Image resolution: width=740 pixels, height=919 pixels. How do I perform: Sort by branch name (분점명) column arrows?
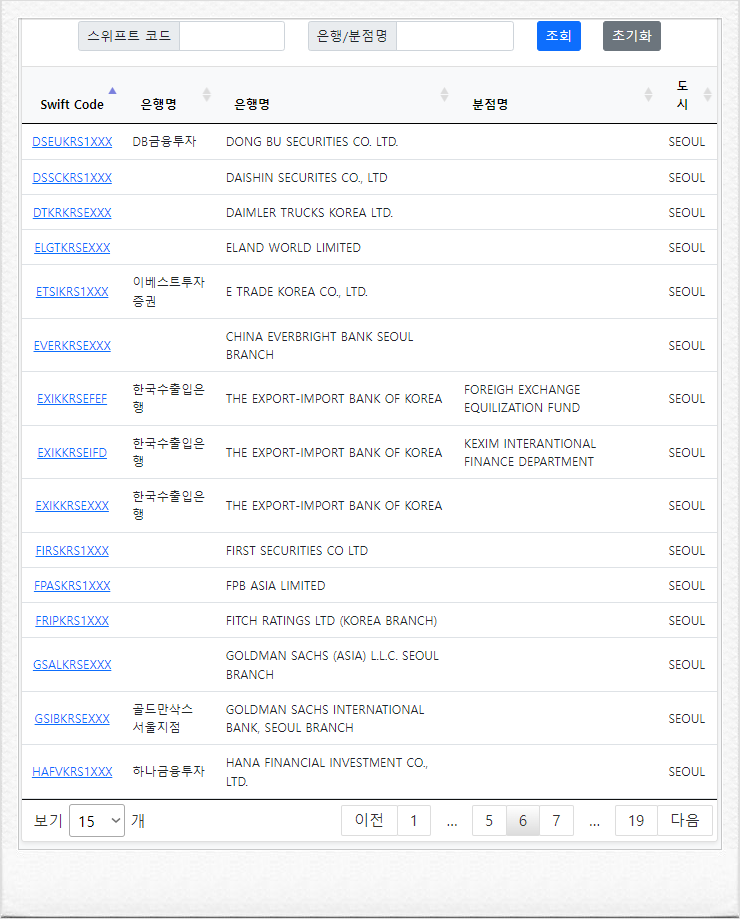pyautogui.click(x=648, y=94)
